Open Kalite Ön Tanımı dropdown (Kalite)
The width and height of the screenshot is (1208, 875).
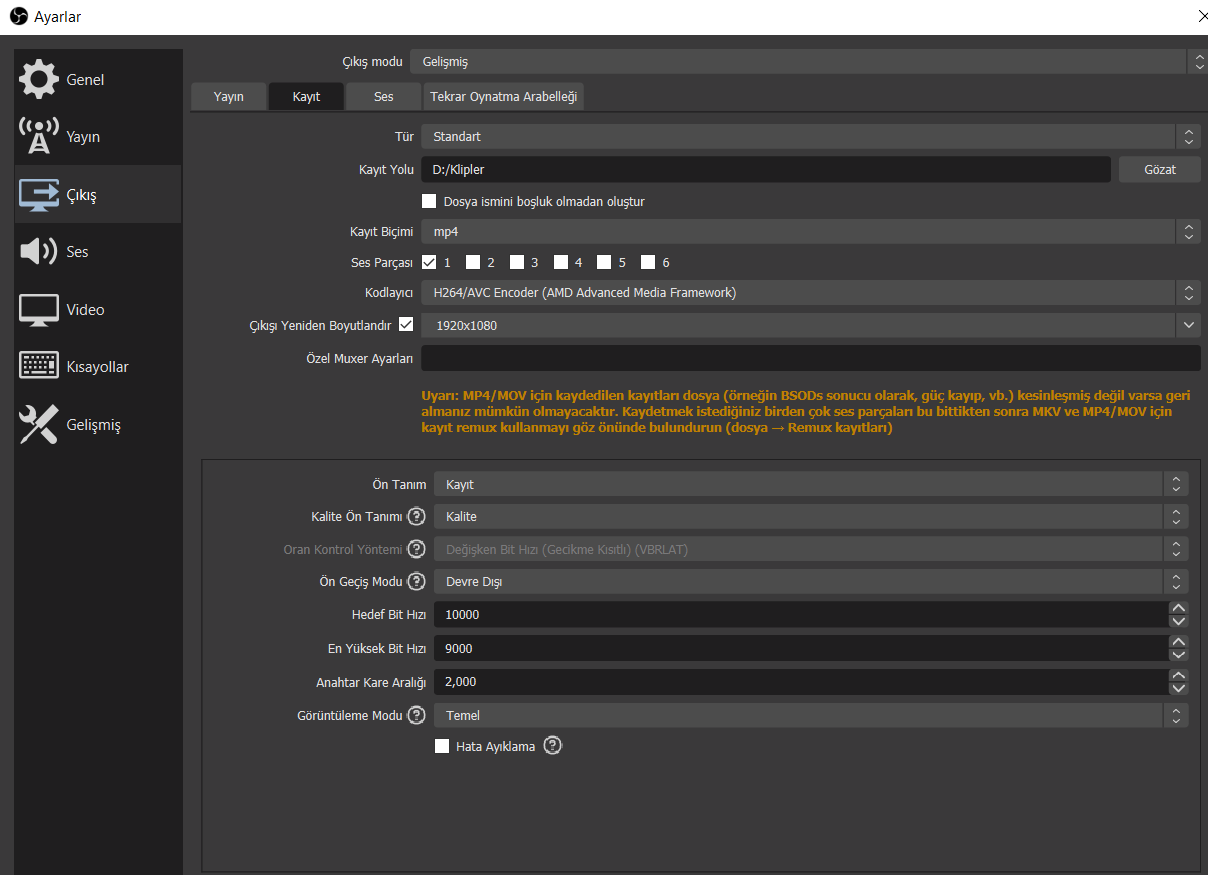(x=811, y=517)
